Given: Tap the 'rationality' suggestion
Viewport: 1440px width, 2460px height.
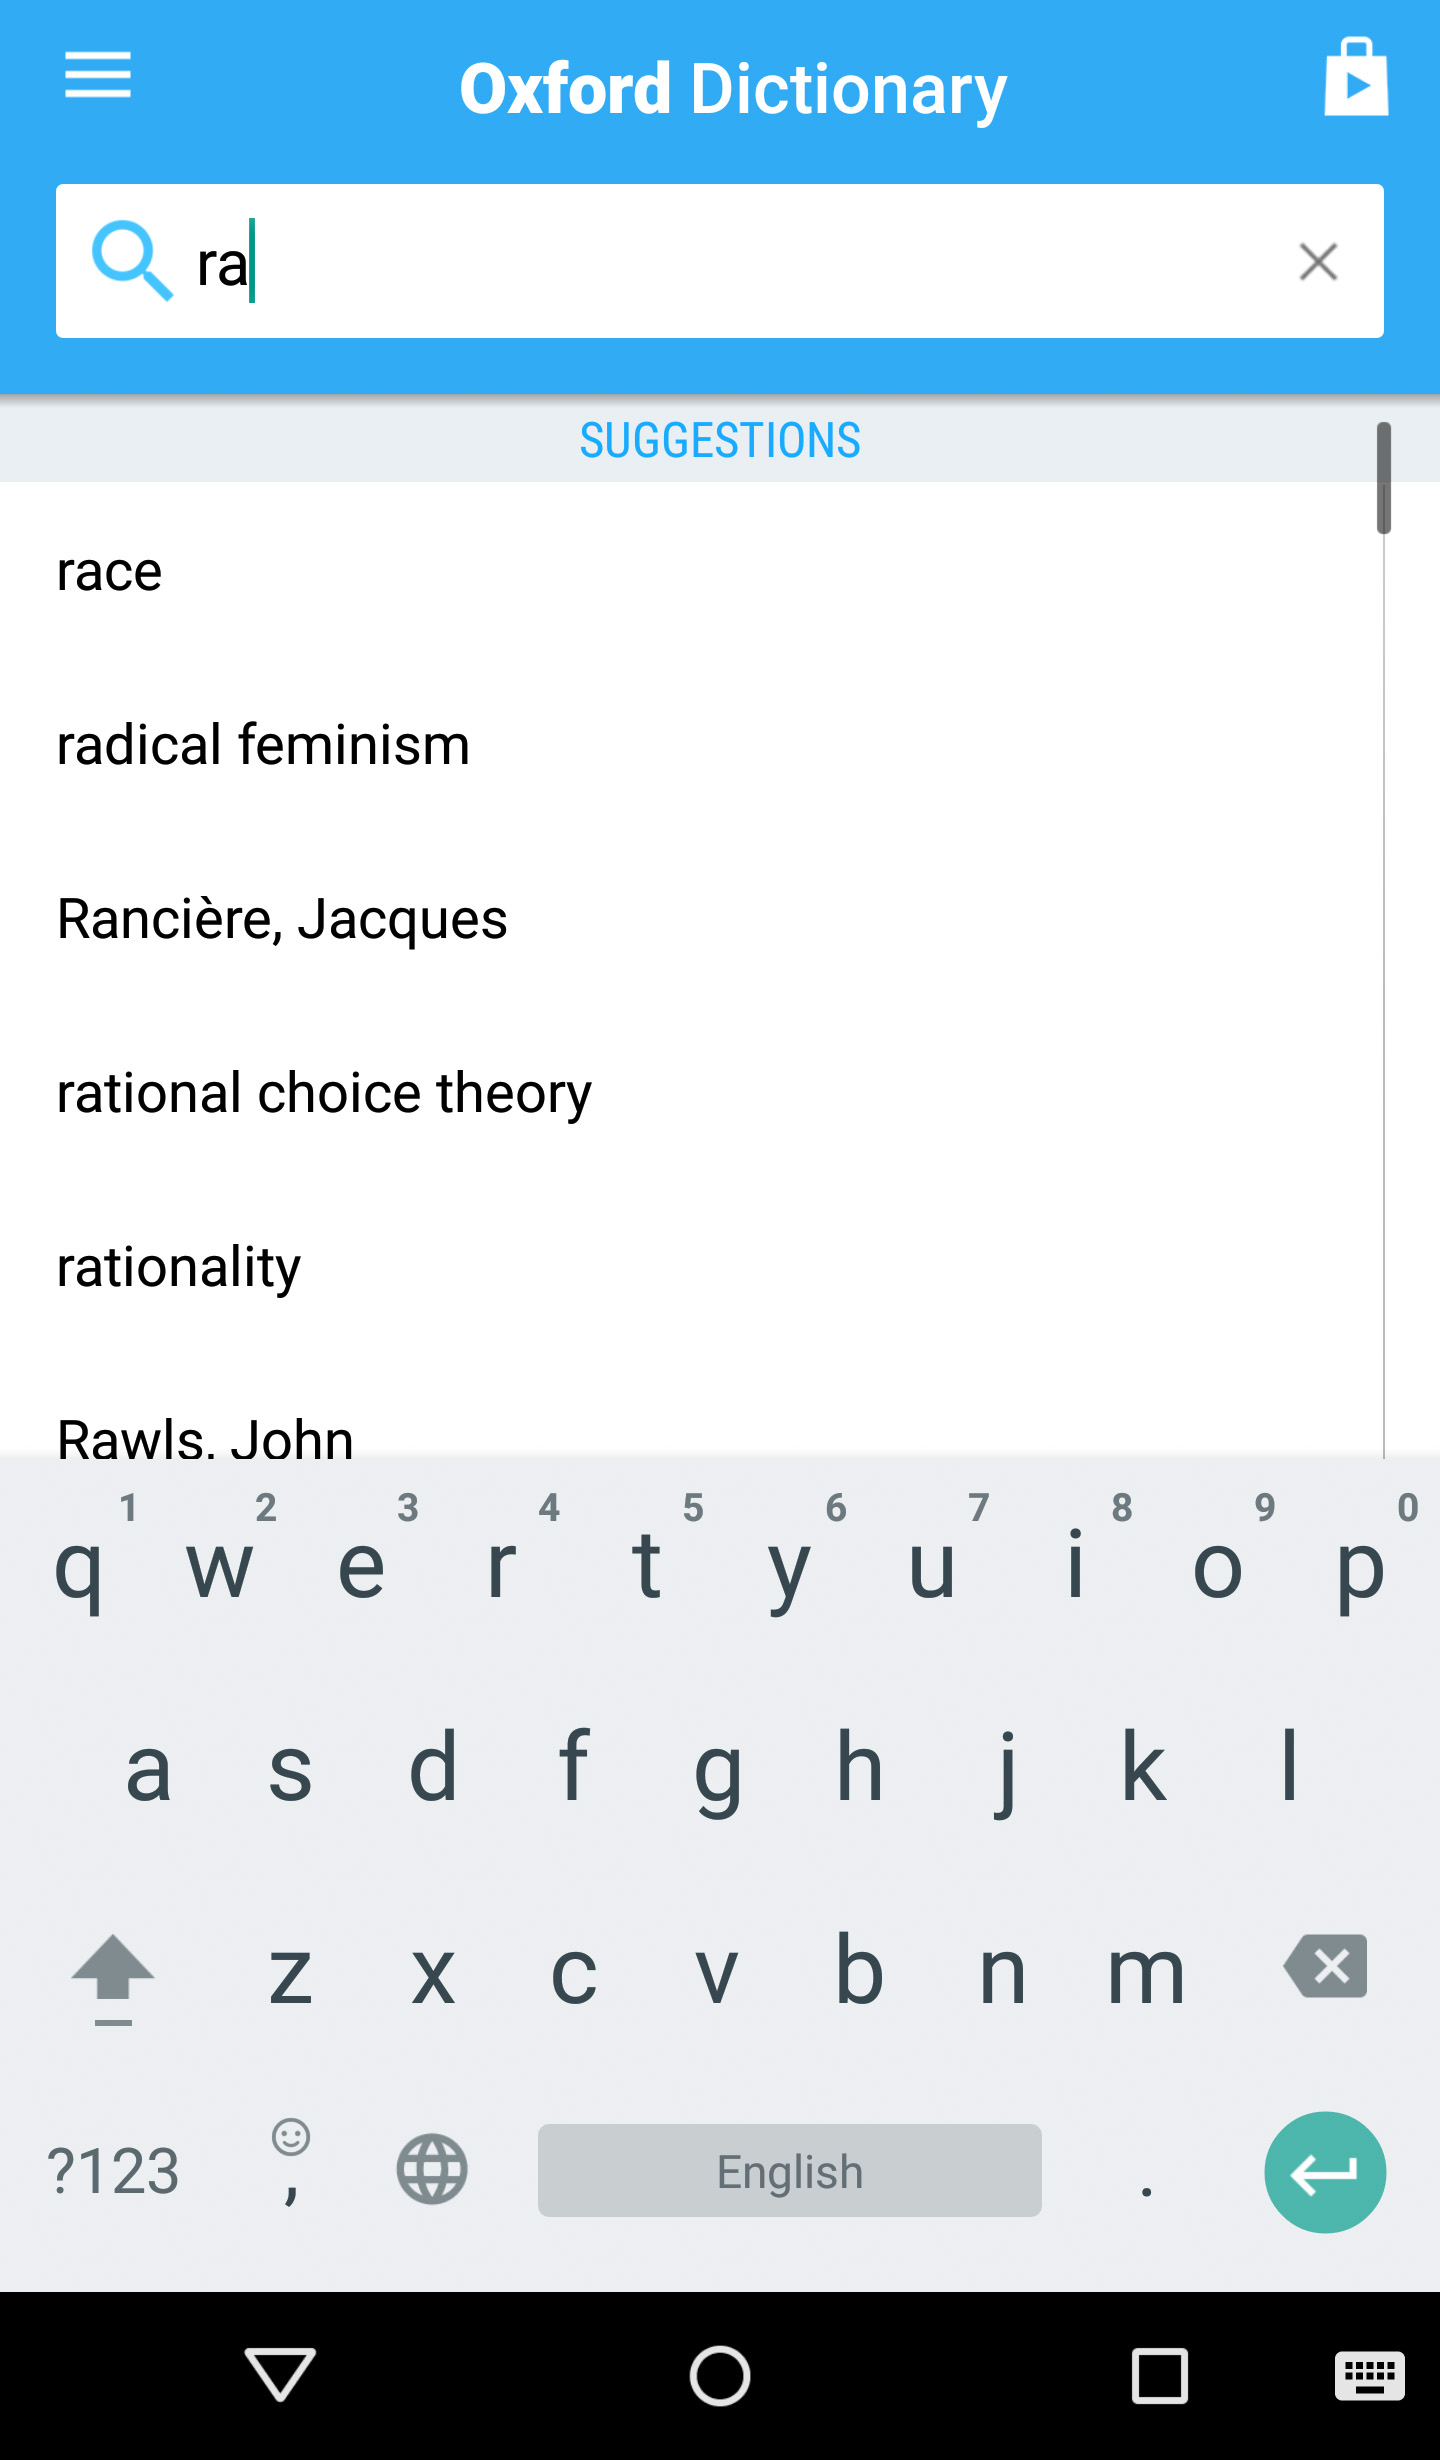Looking at the screenshot, I should tap(177, 1267).
